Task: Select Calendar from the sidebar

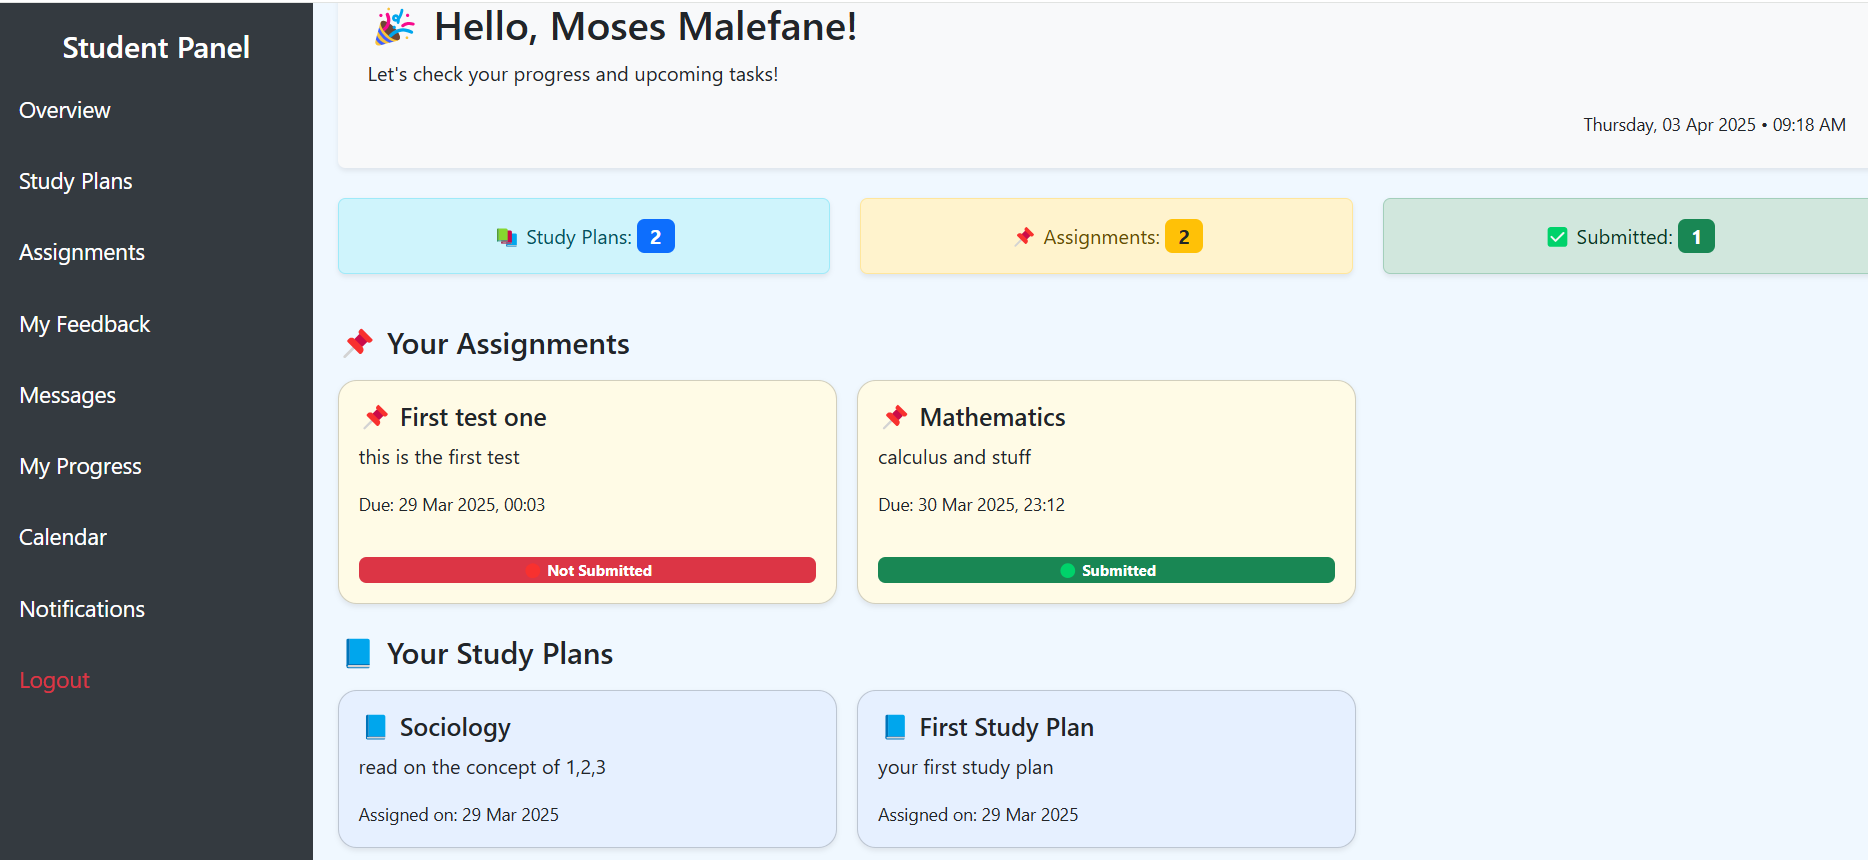Action: pyautogui.click(x=63, y=537)
